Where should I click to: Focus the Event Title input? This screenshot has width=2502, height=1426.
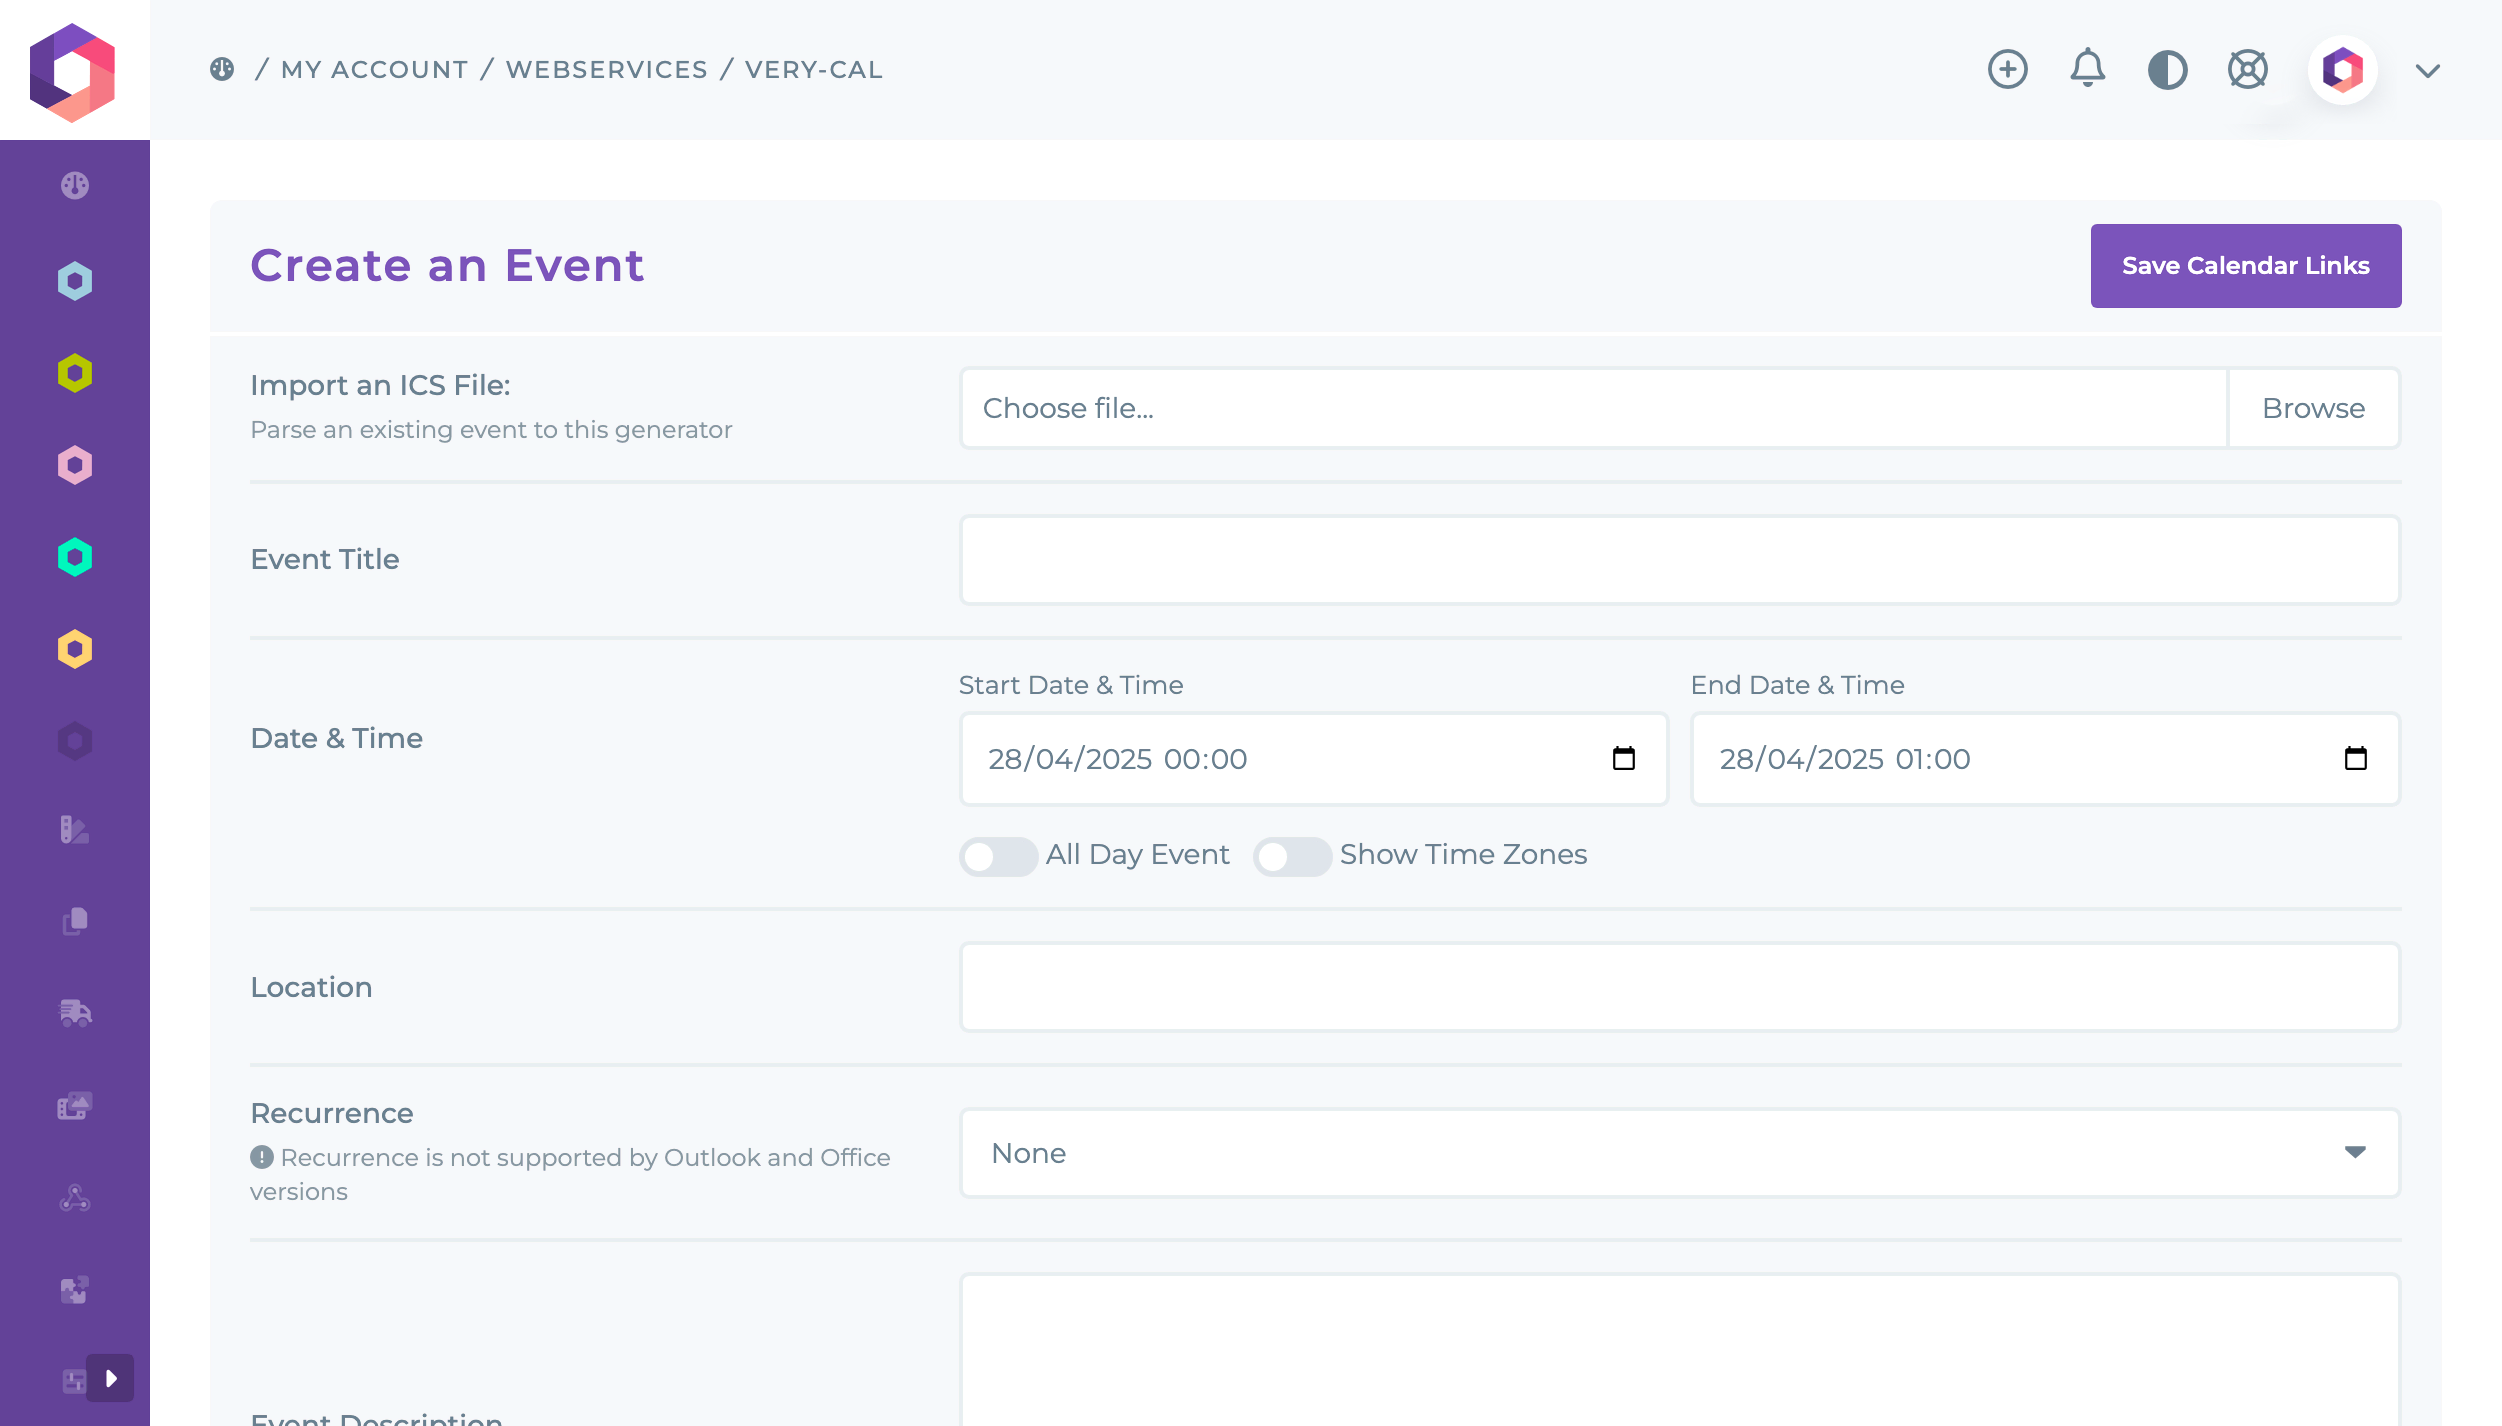tap(1680, 560)
